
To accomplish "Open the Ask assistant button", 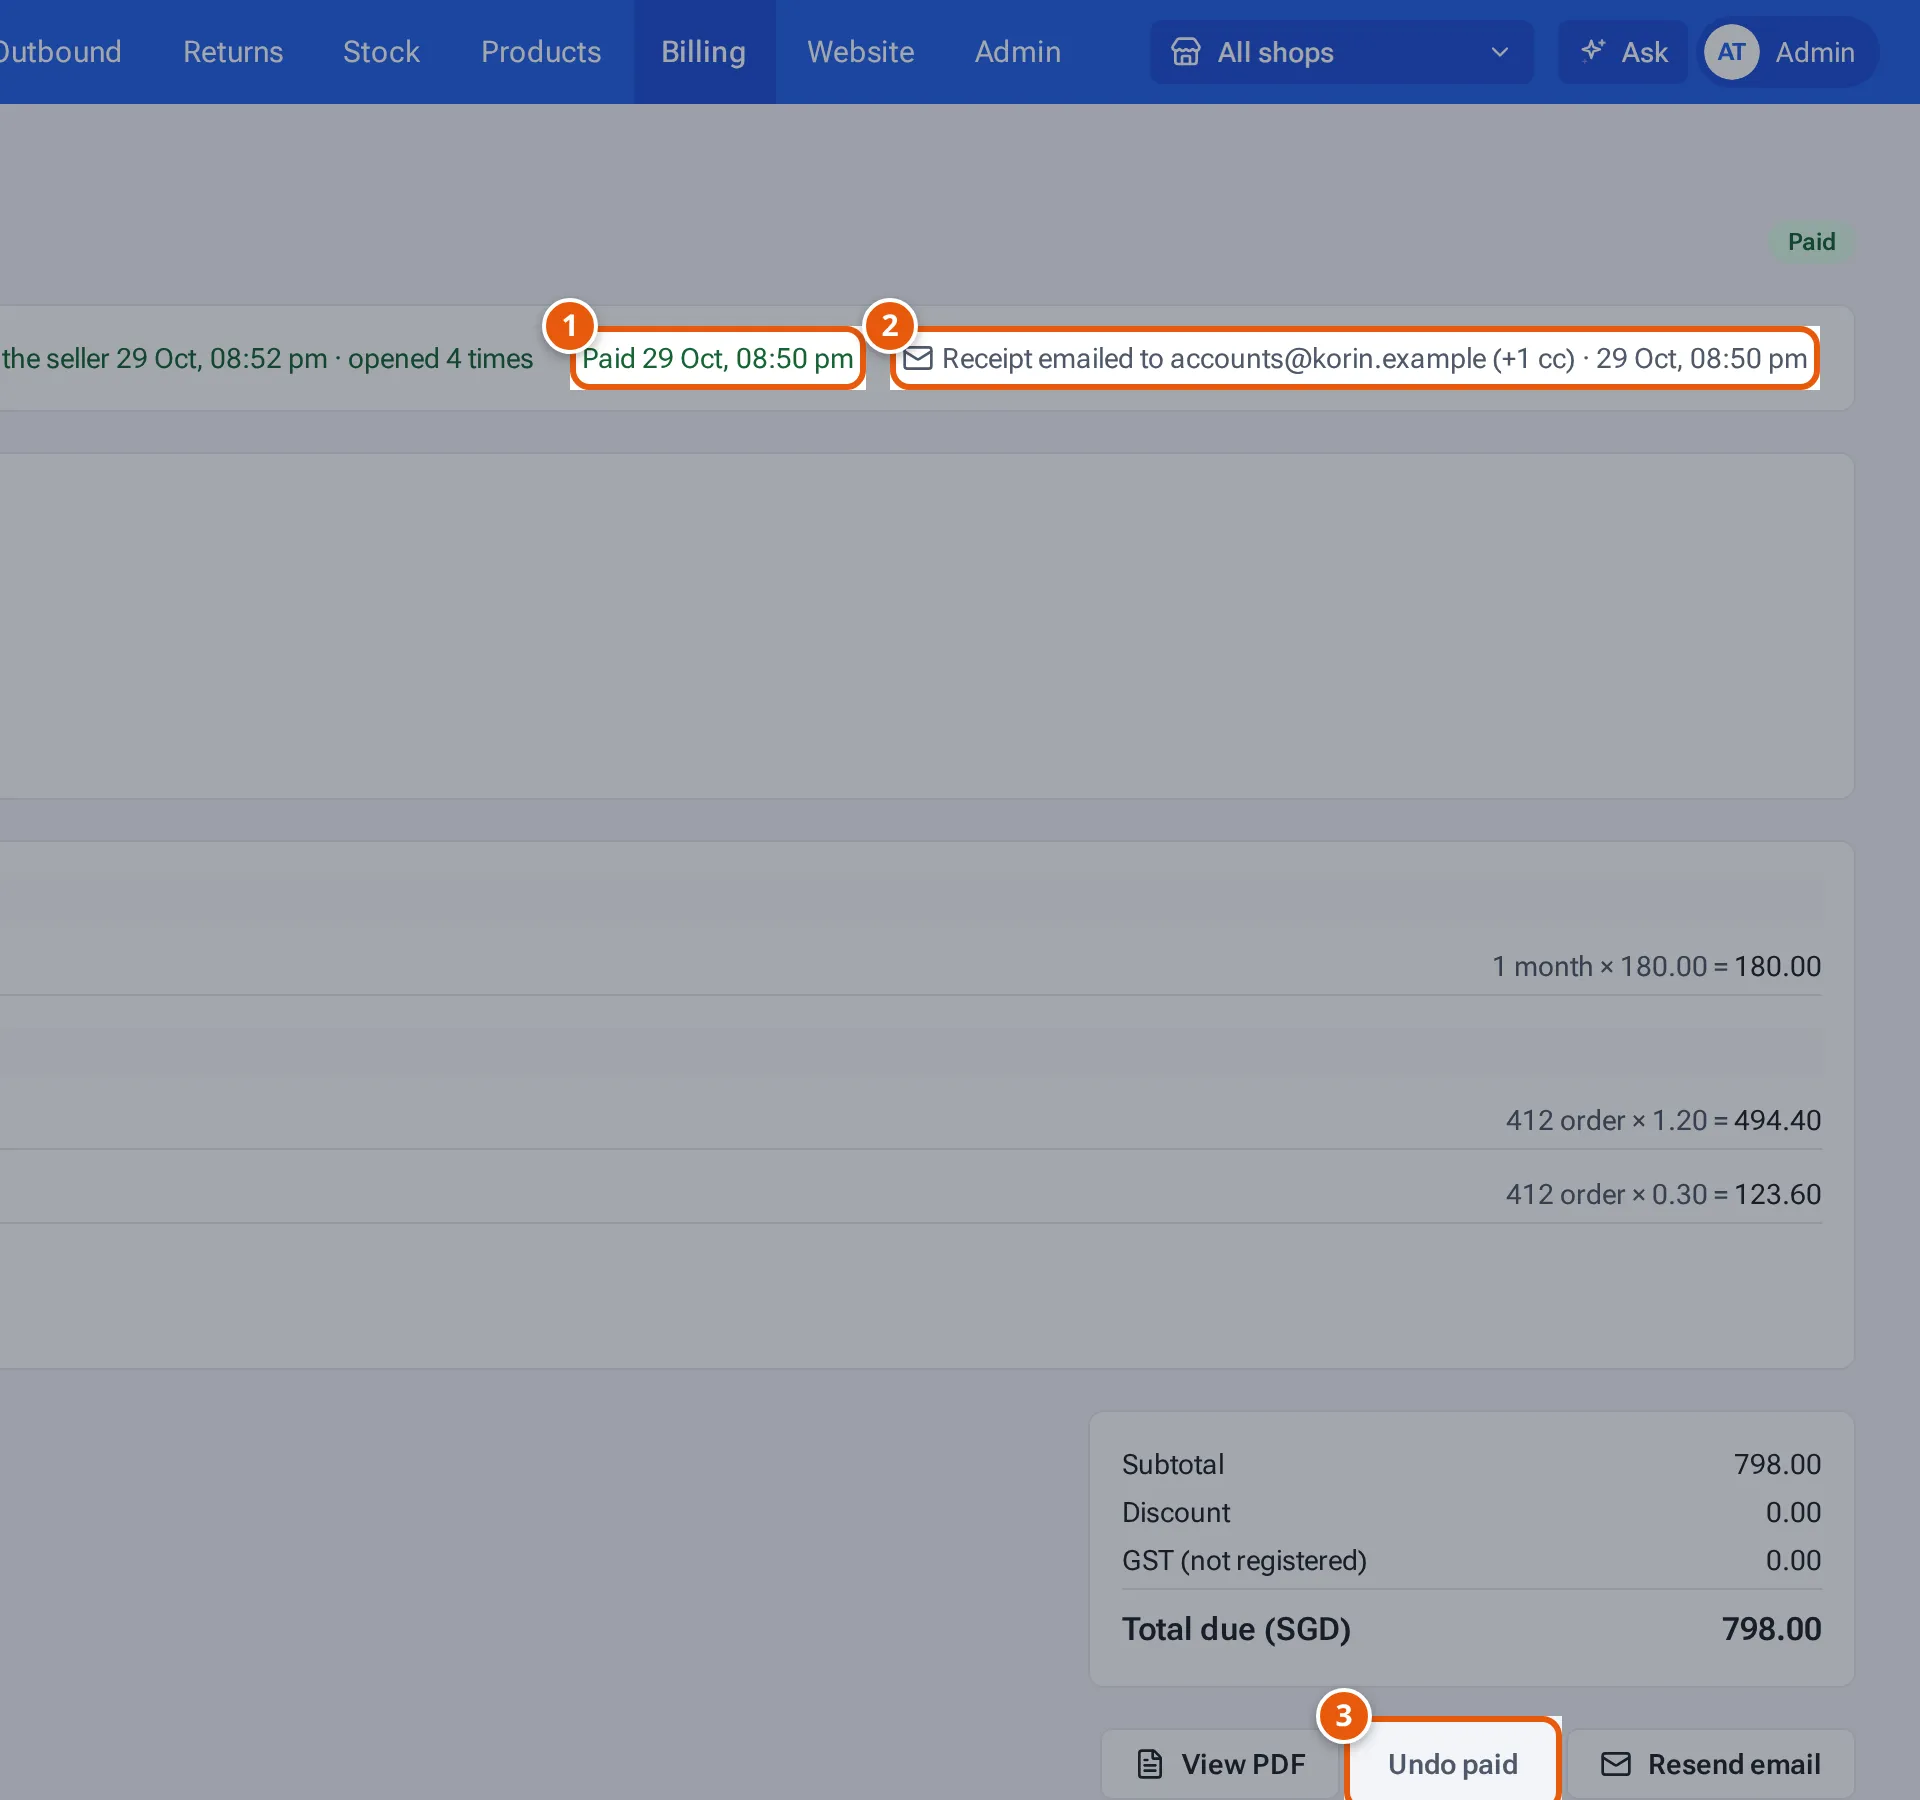I will coord(1623,52).
